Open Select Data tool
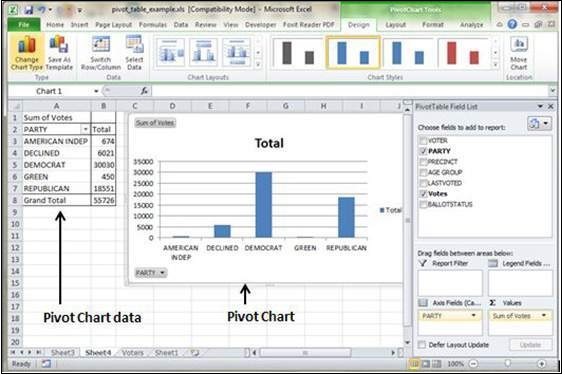This screenshot has height=375, width=565. [x=134, y=53]
